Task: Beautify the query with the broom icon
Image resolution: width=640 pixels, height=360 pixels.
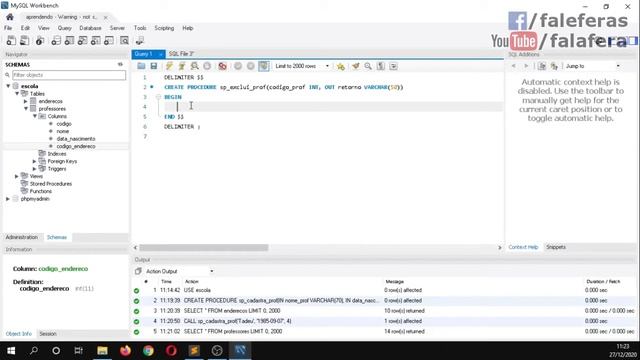Action: coord(356,66)
